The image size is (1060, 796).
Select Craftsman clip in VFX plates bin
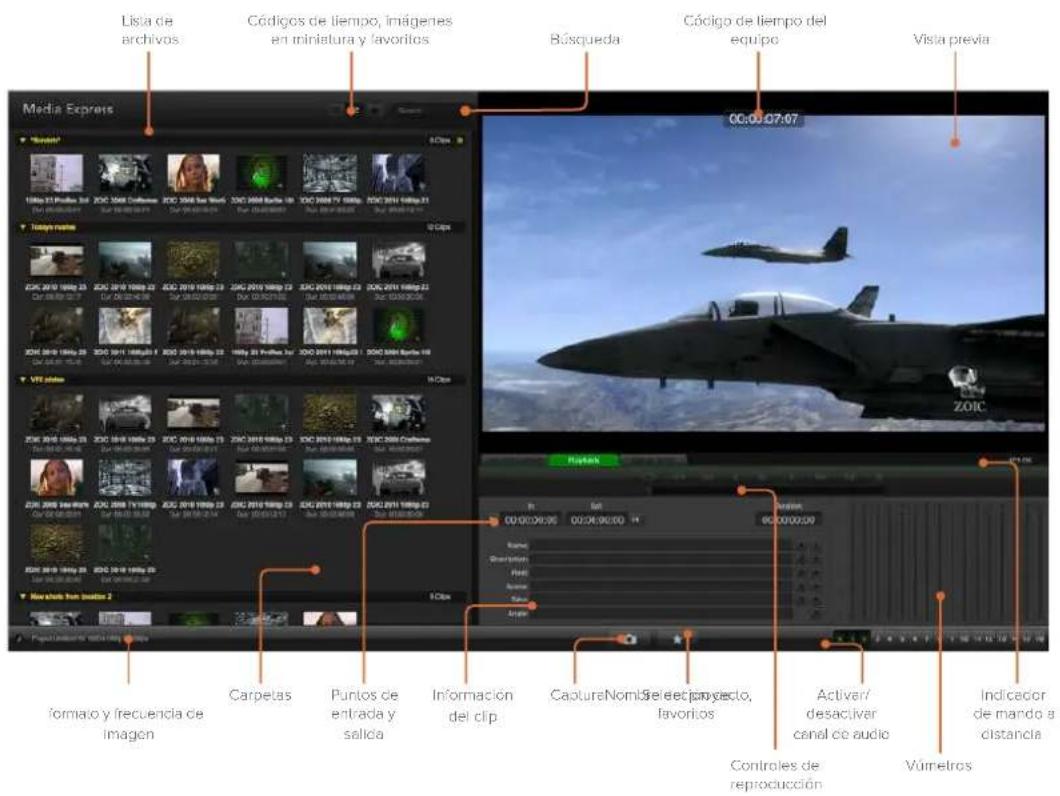point(398,413)
